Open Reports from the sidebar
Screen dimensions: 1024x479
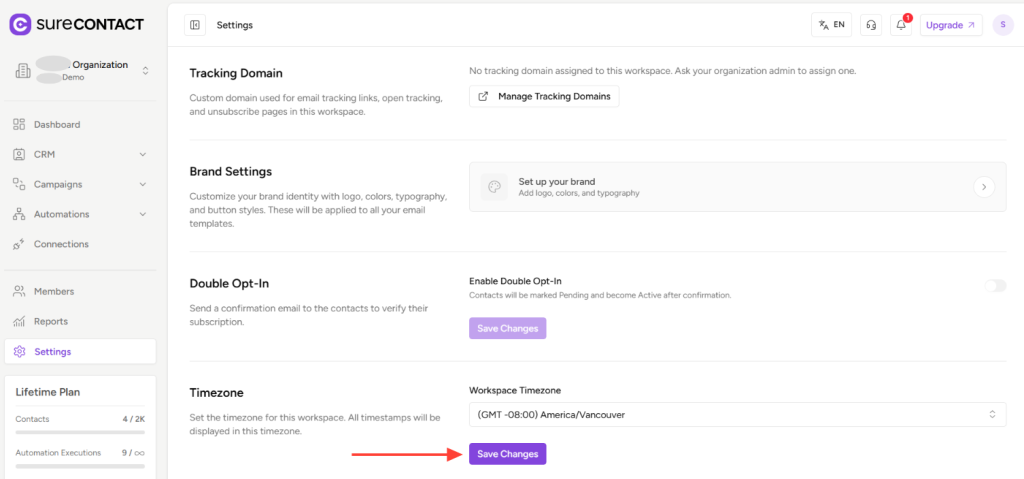coord(50,321)
